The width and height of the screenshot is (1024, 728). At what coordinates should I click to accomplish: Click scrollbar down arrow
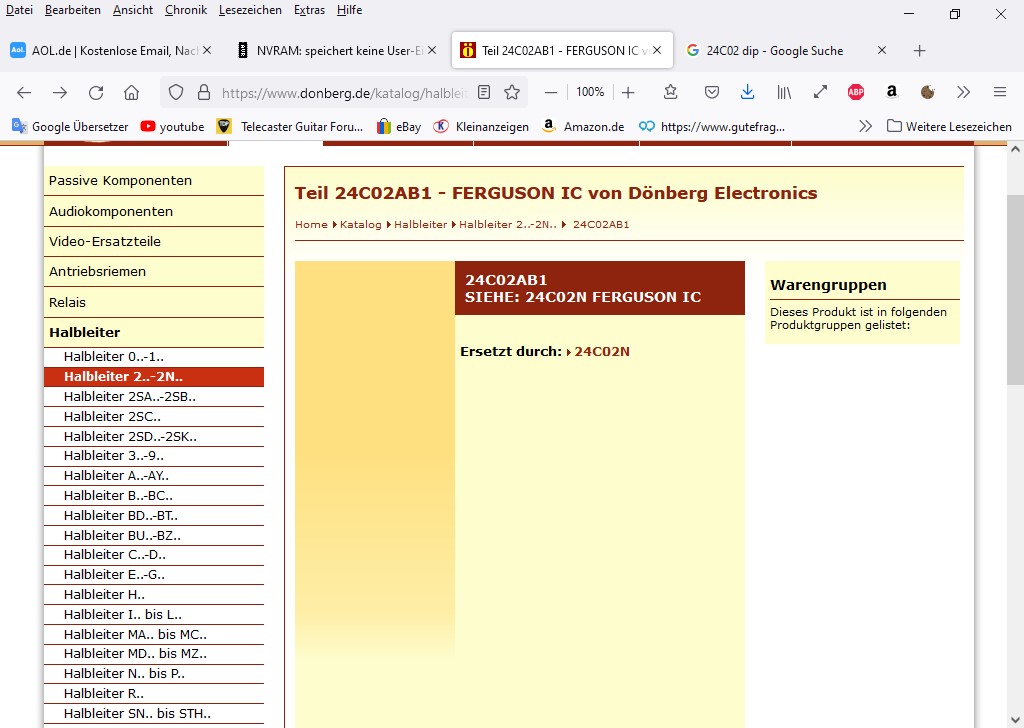(x=1015, y=720)
